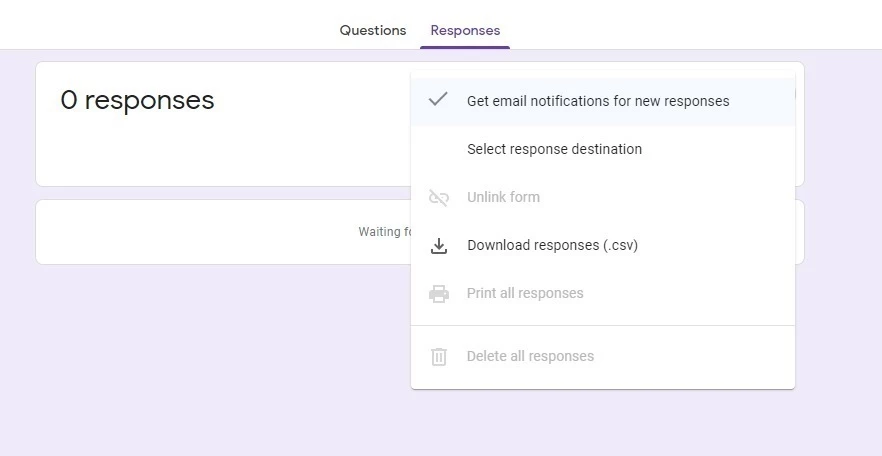Choose Select response destination
882x456 pixels.
[554, 149]
